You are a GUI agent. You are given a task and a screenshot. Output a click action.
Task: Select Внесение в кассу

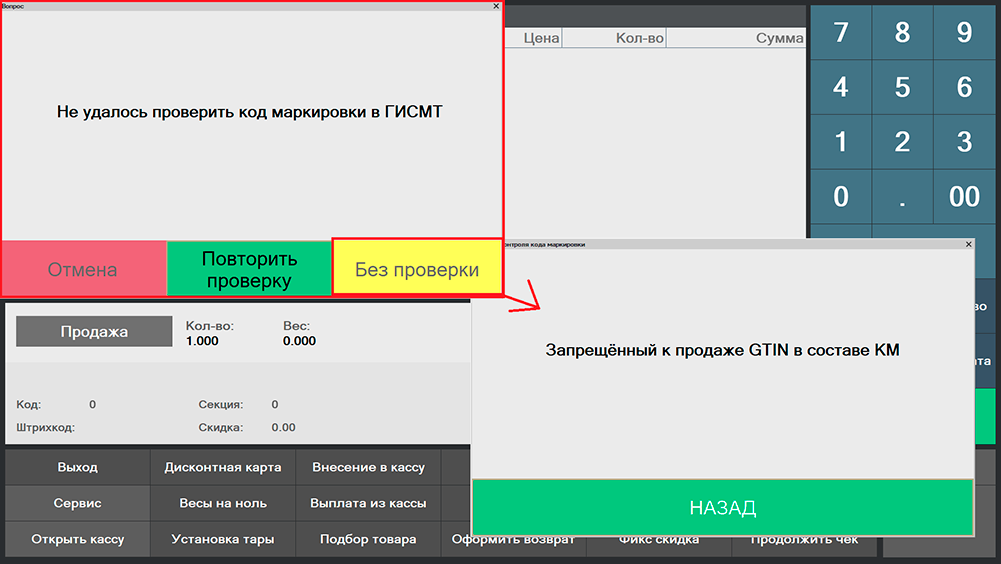click(x=368, y=467)
